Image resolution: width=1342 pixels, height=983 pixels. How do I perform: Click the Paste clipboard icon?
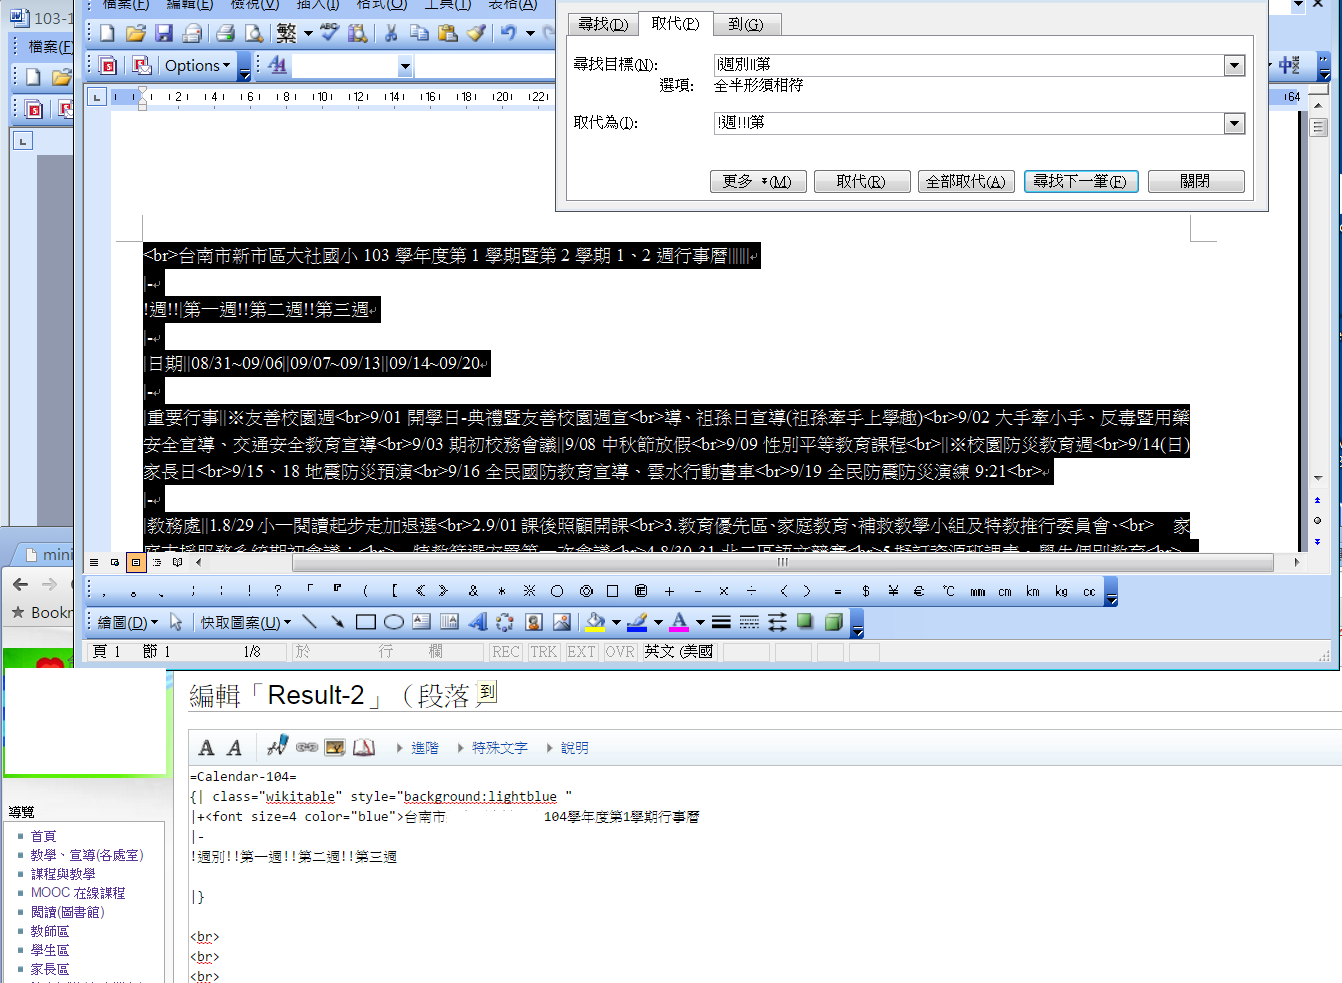tap(447, 33)
